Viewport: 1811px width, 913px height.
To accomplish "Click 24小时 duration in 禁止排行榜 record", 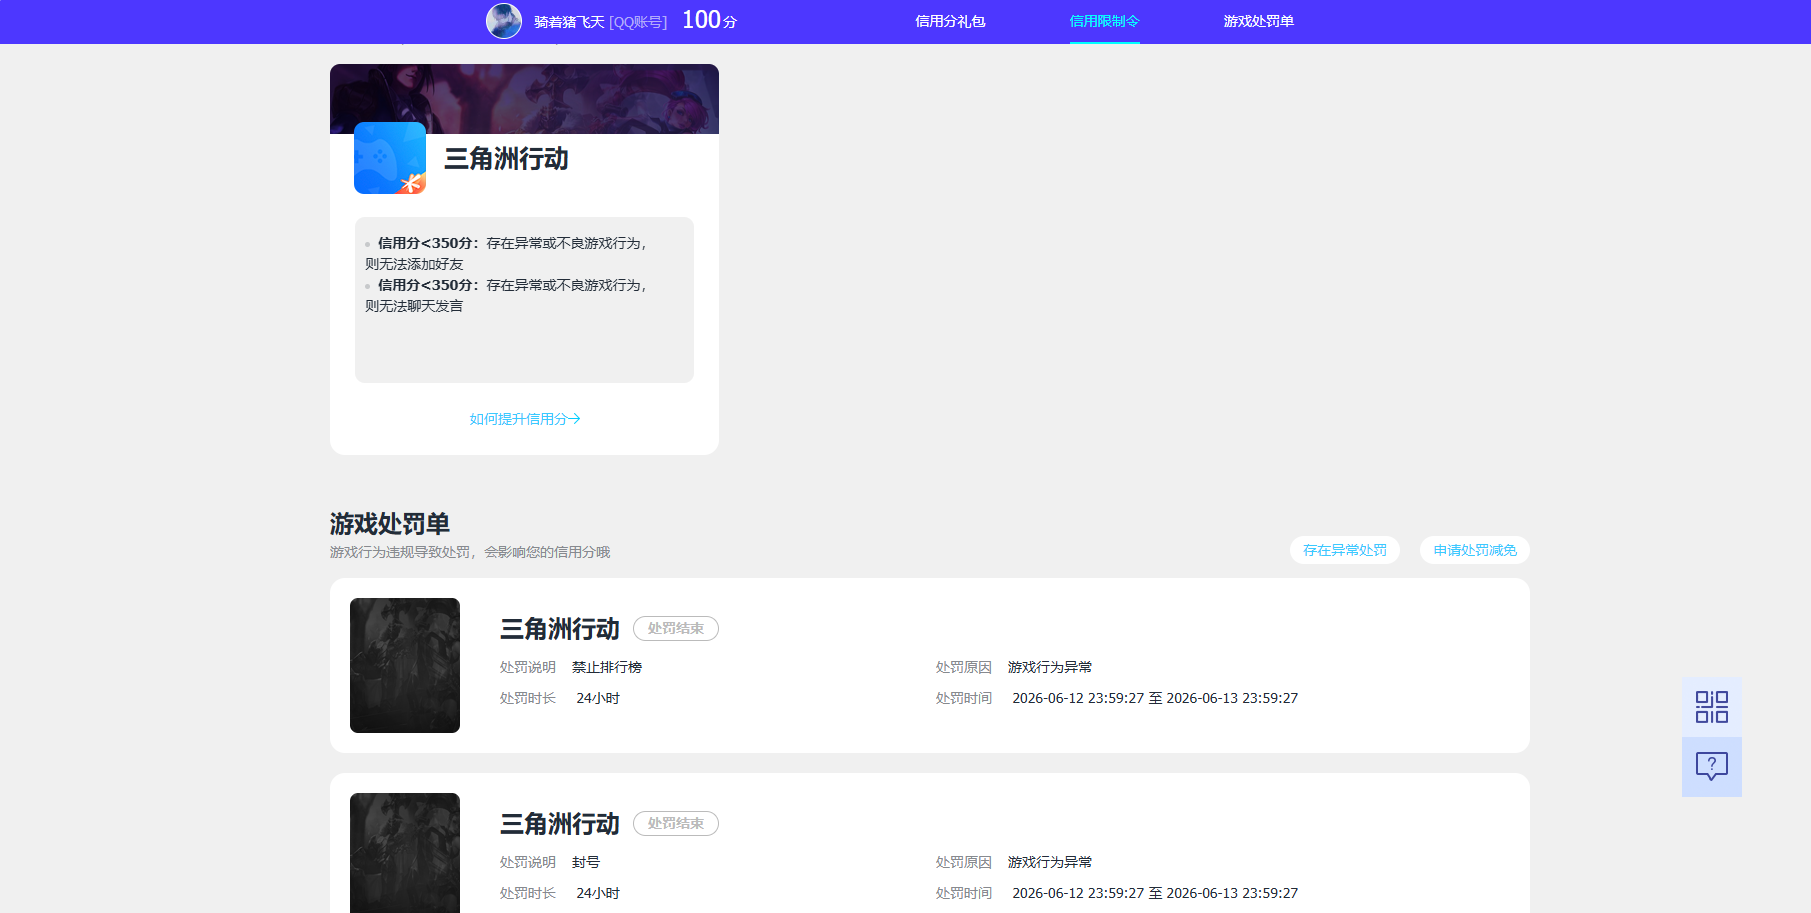I will point(598,698).
